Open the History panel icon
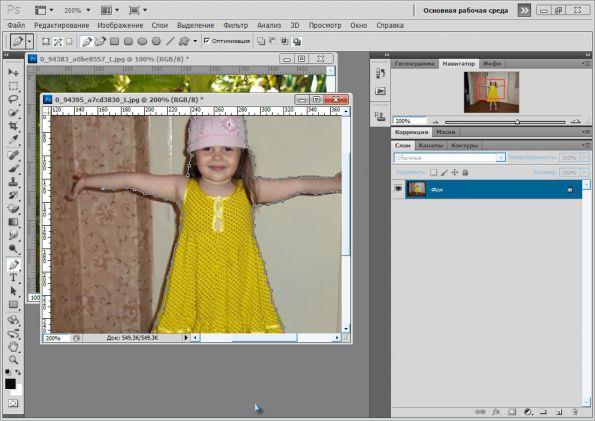The height and width of the screenshot is (421, 595). tap(380, 73)
